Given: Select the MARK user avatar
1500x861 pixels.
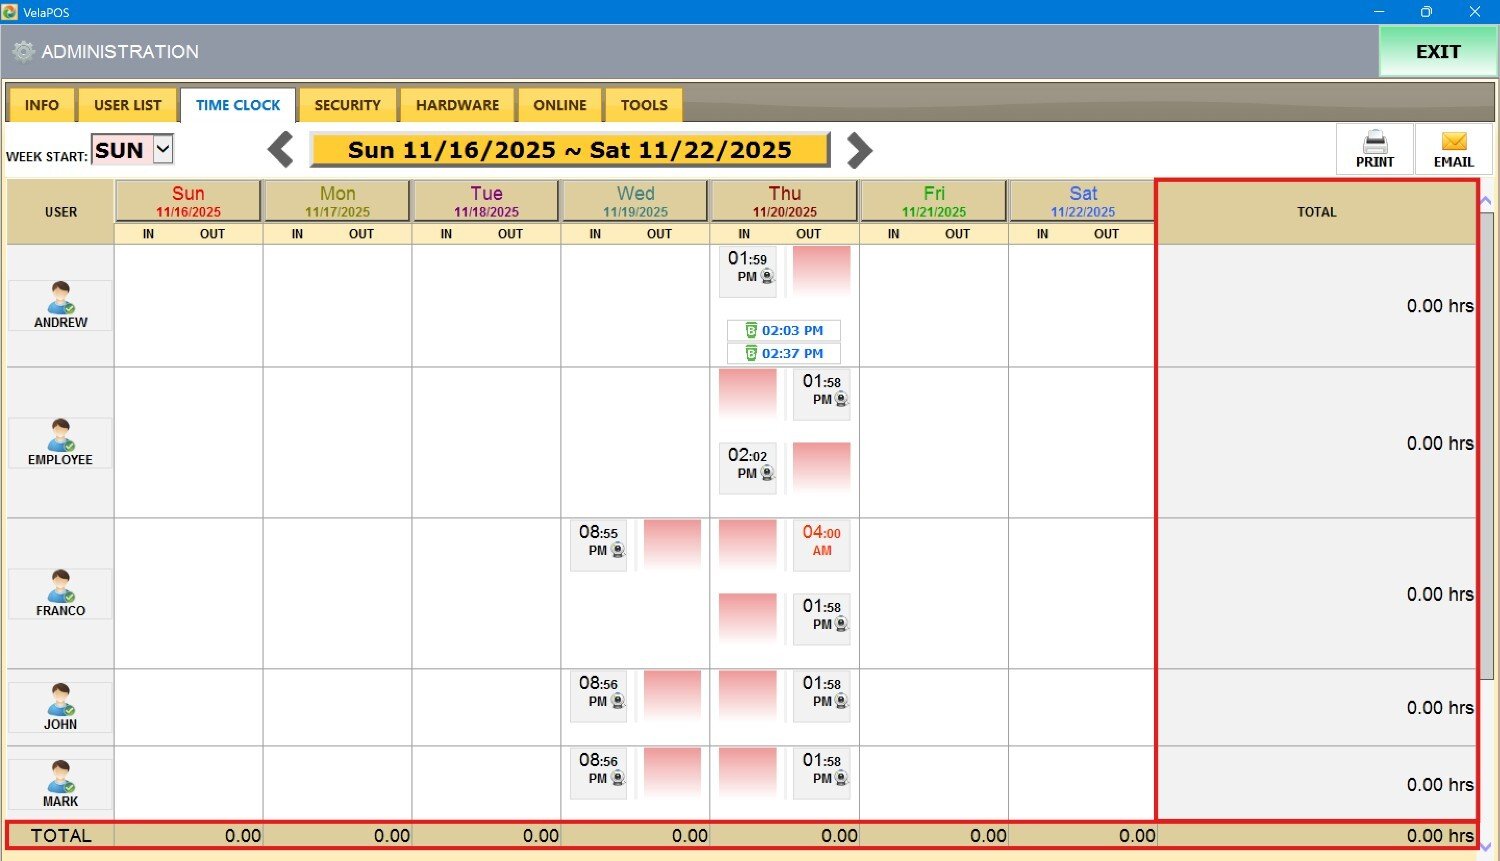Looking at the screenshot, I should 60,777.
